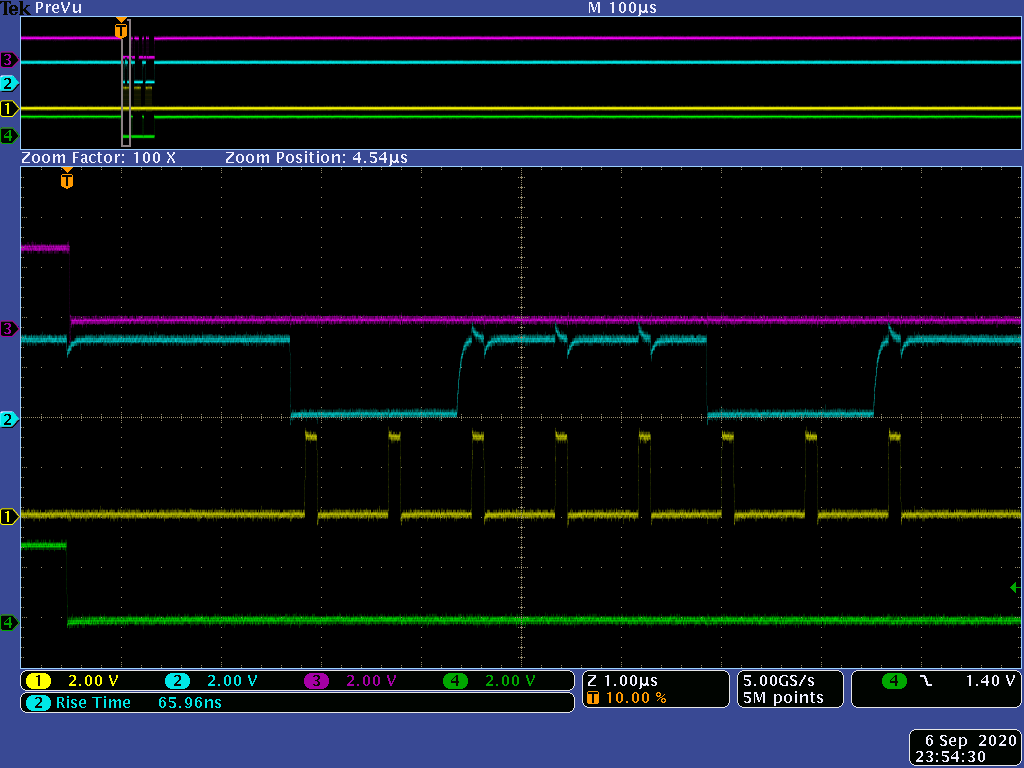This screenshot has height=768, width=1024.
Task: Select the yellow channel 1 badge in readout bar
Action: pyautogui.click(x=38, y=681)
